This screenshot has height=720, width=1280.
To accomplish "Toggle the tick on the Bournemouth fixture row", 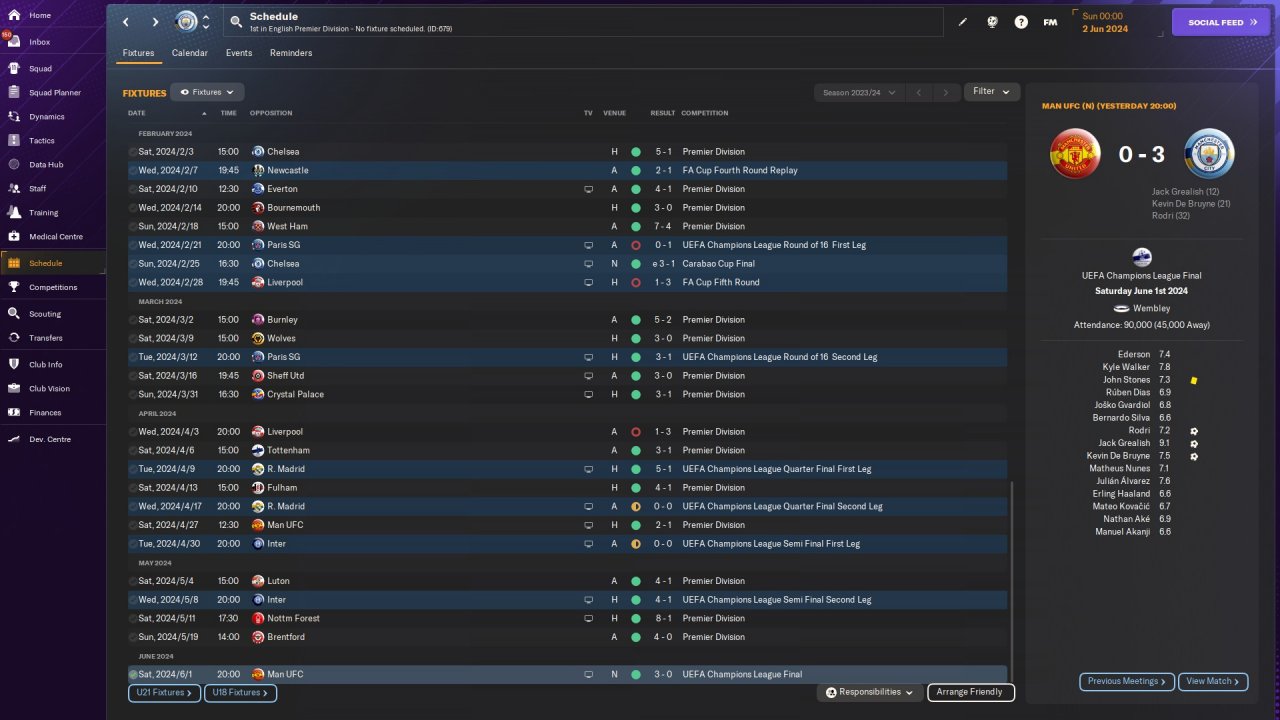I will coord(133,208).
